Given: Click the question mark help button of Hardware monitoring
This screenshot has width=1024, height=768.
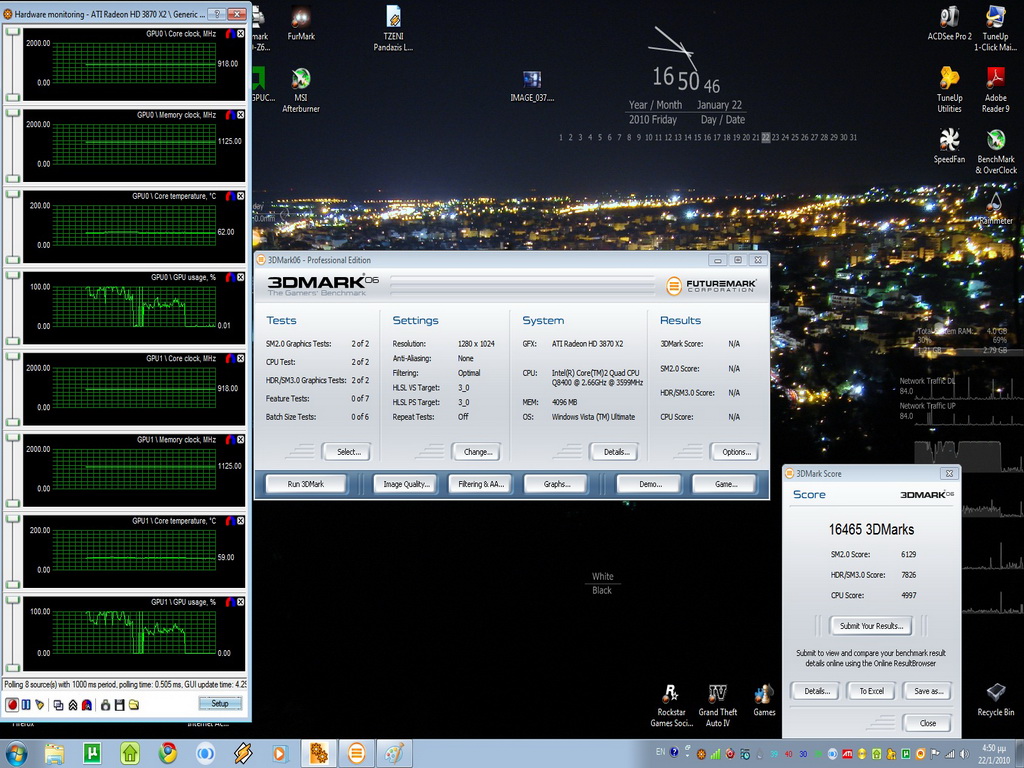Looking at the screenshot, I should pyautogui.click(x=217, y=13).
